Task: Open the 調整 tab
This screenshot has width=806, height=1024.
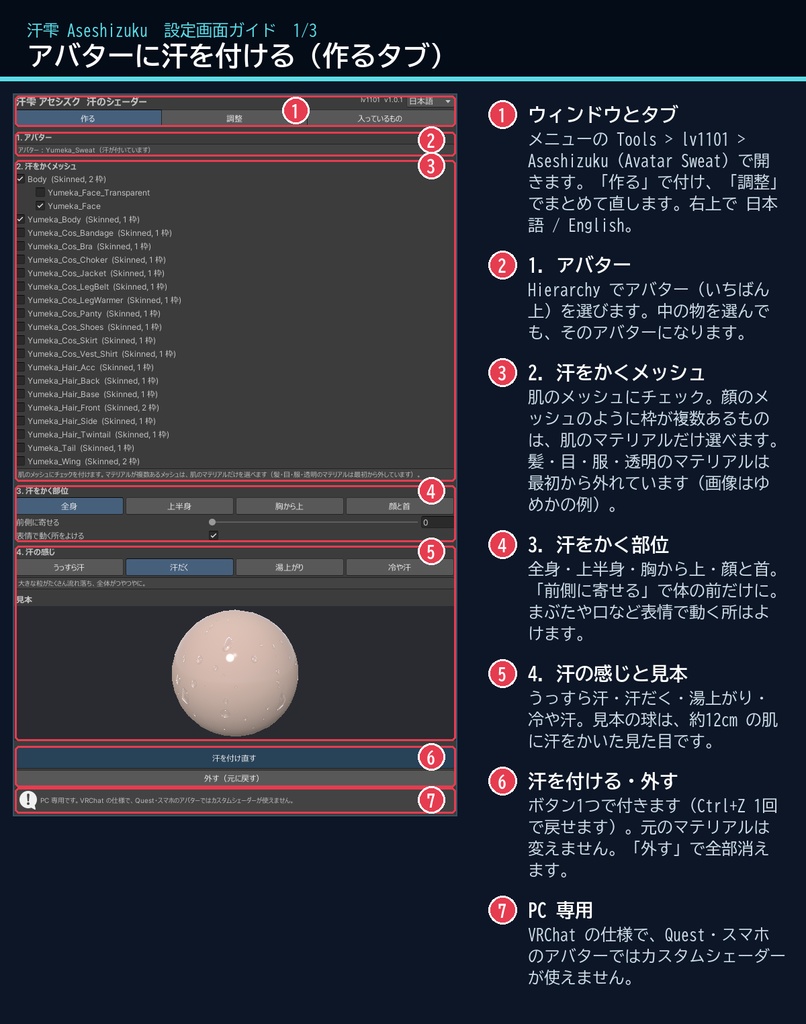Action: pos(234,118)
